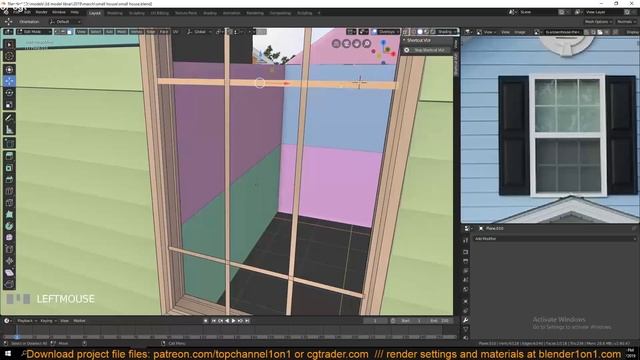
Task: Choose the Shear tool at toolbar bottom
Action: pos(9,273)
